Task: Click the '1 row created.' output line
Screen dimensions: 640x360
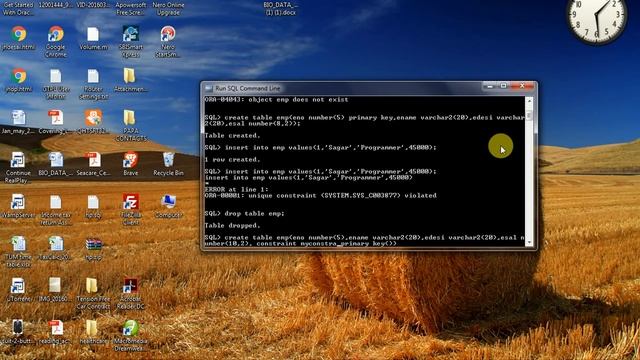Action: [x=232, y=160]
